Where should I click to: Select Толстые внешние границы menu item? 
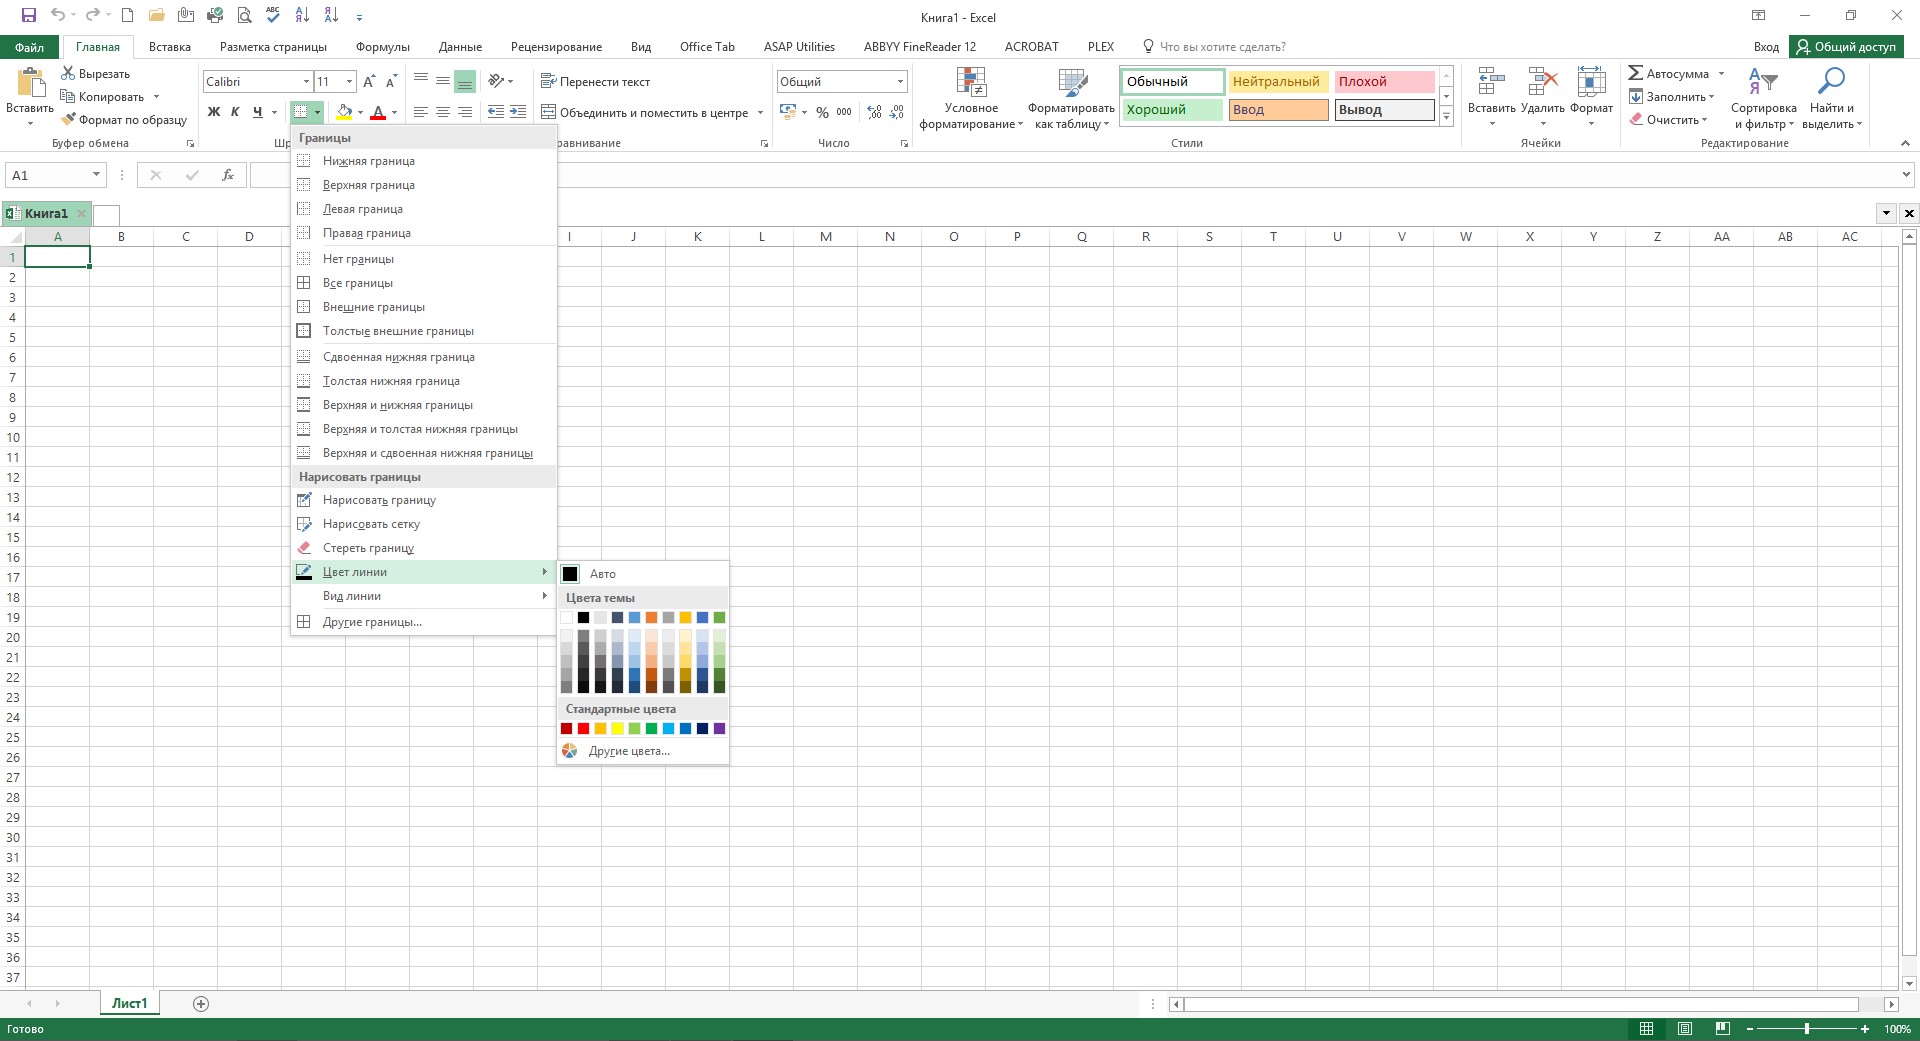pyautogui.click(x=423, y=331)
